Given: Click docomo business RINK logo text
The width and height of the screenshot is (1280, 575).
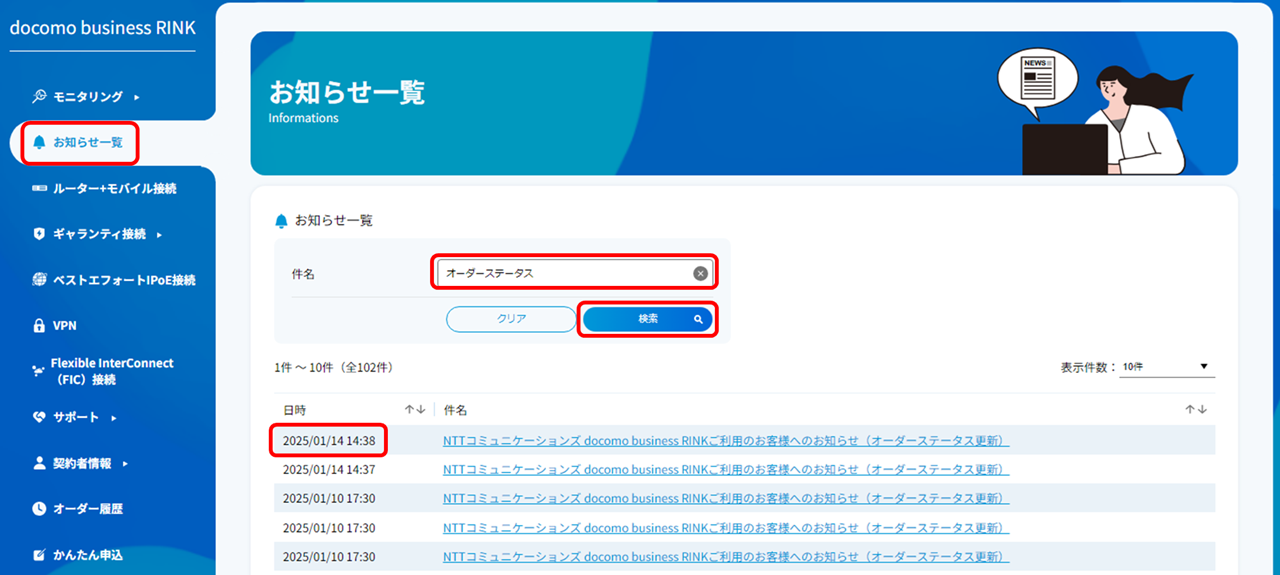Looking at the screenshot, I should (x=103, y=28).
